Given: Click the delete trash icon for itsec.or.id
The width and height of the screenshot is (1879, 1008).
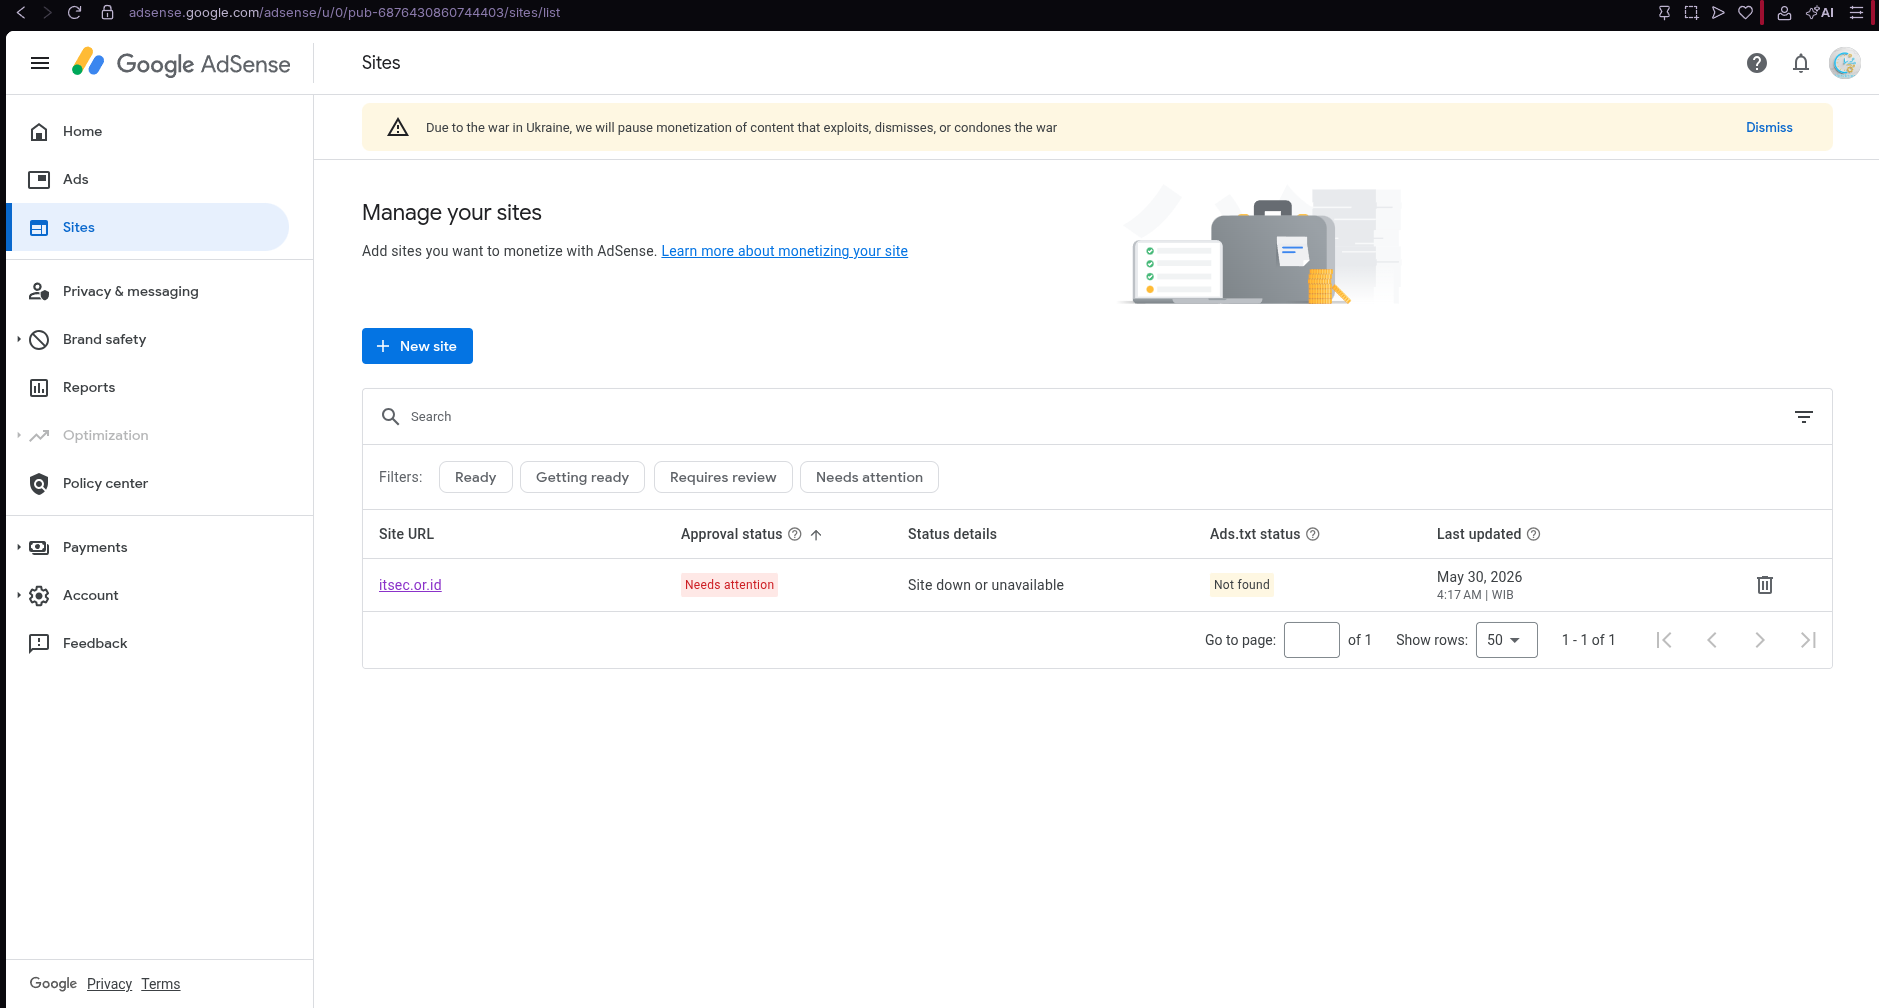Looking at the screenshot, I should click(1765, 585).
